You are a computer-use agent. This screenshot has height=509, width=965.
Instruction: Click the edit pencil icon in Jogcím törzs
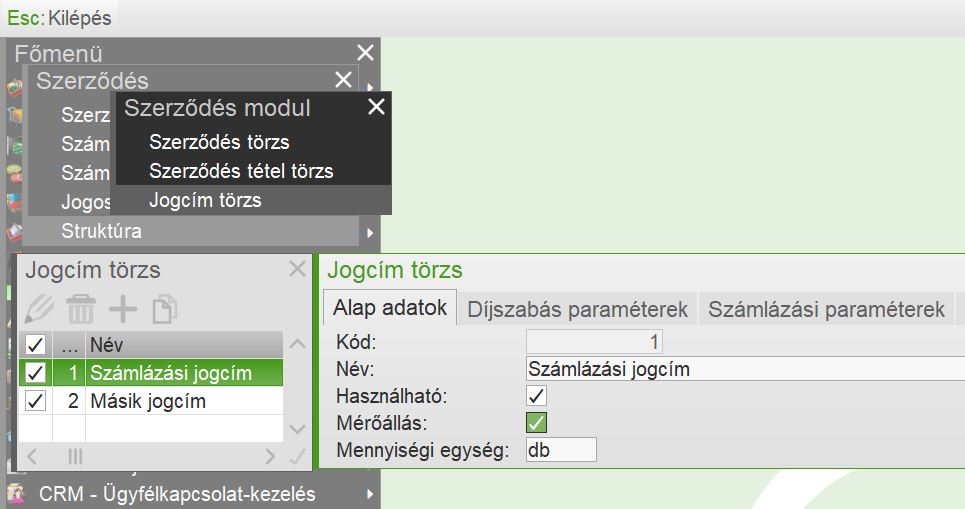pos(39,309)
